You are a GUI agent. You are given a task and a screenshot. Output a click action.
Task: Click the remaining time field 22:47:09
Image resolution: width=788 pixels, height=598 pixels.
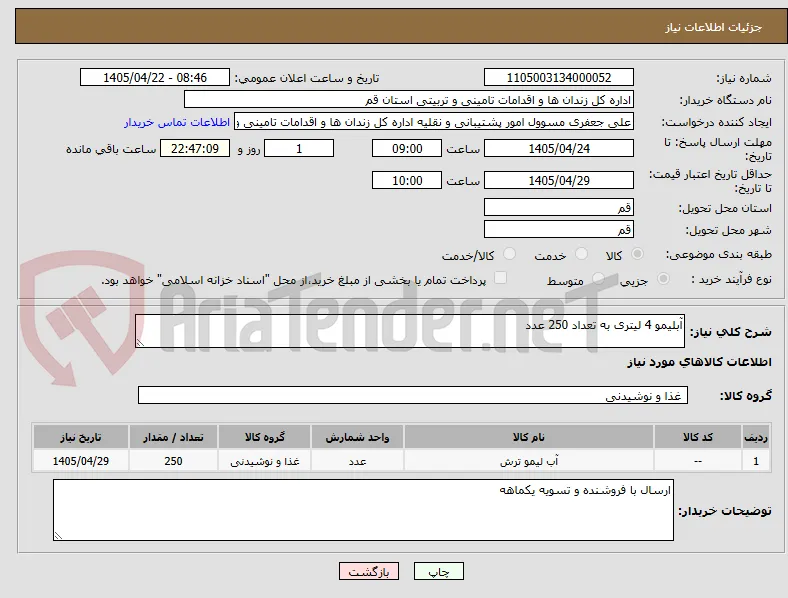pos(195,148)
